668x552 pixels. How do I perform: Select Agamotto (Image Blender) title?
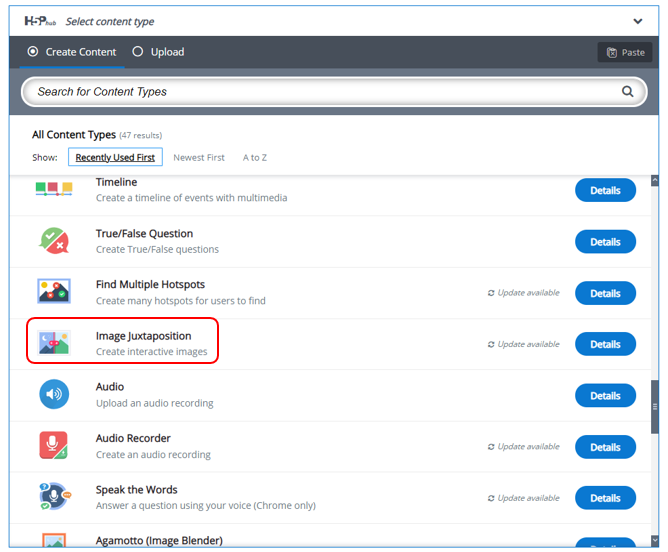tap(159, 540)
